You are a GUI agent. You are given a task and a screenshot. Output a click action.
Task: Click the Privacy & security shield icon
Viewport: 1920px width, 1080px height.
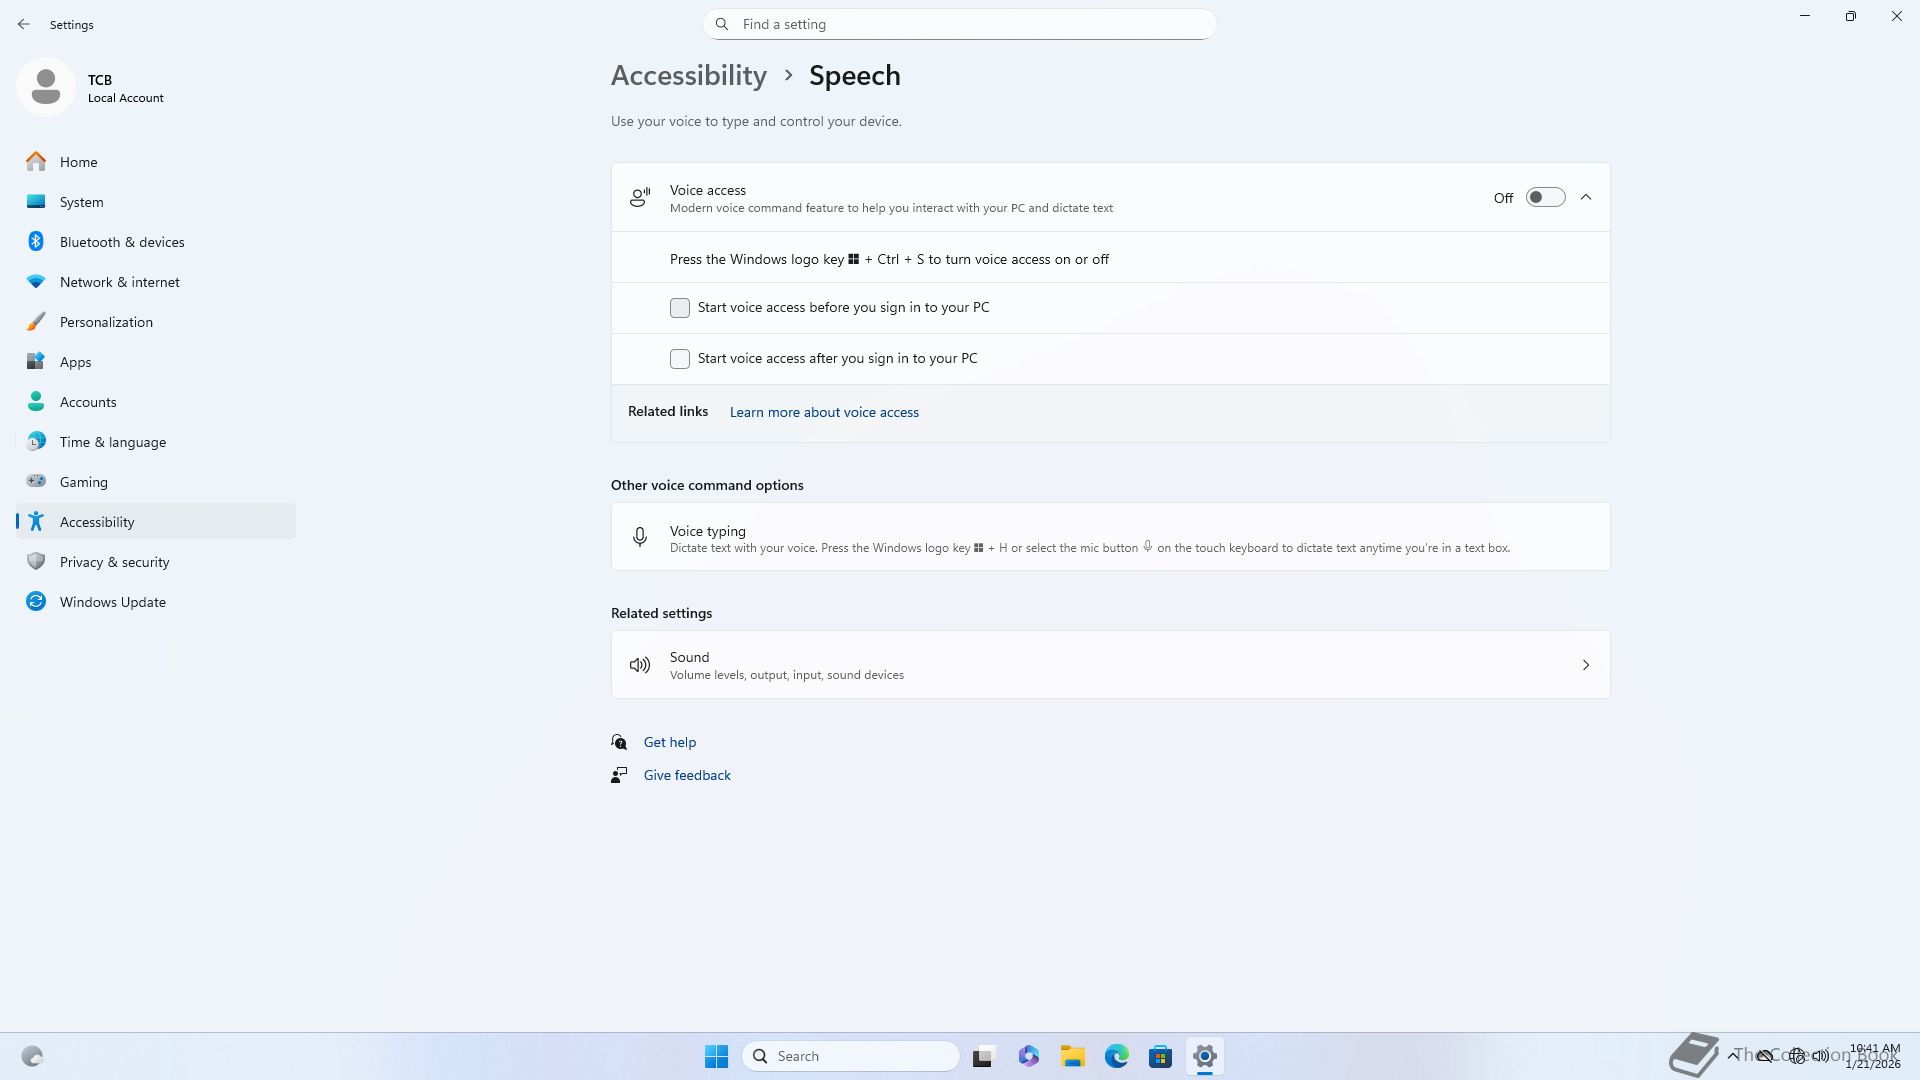click(36, 562)
